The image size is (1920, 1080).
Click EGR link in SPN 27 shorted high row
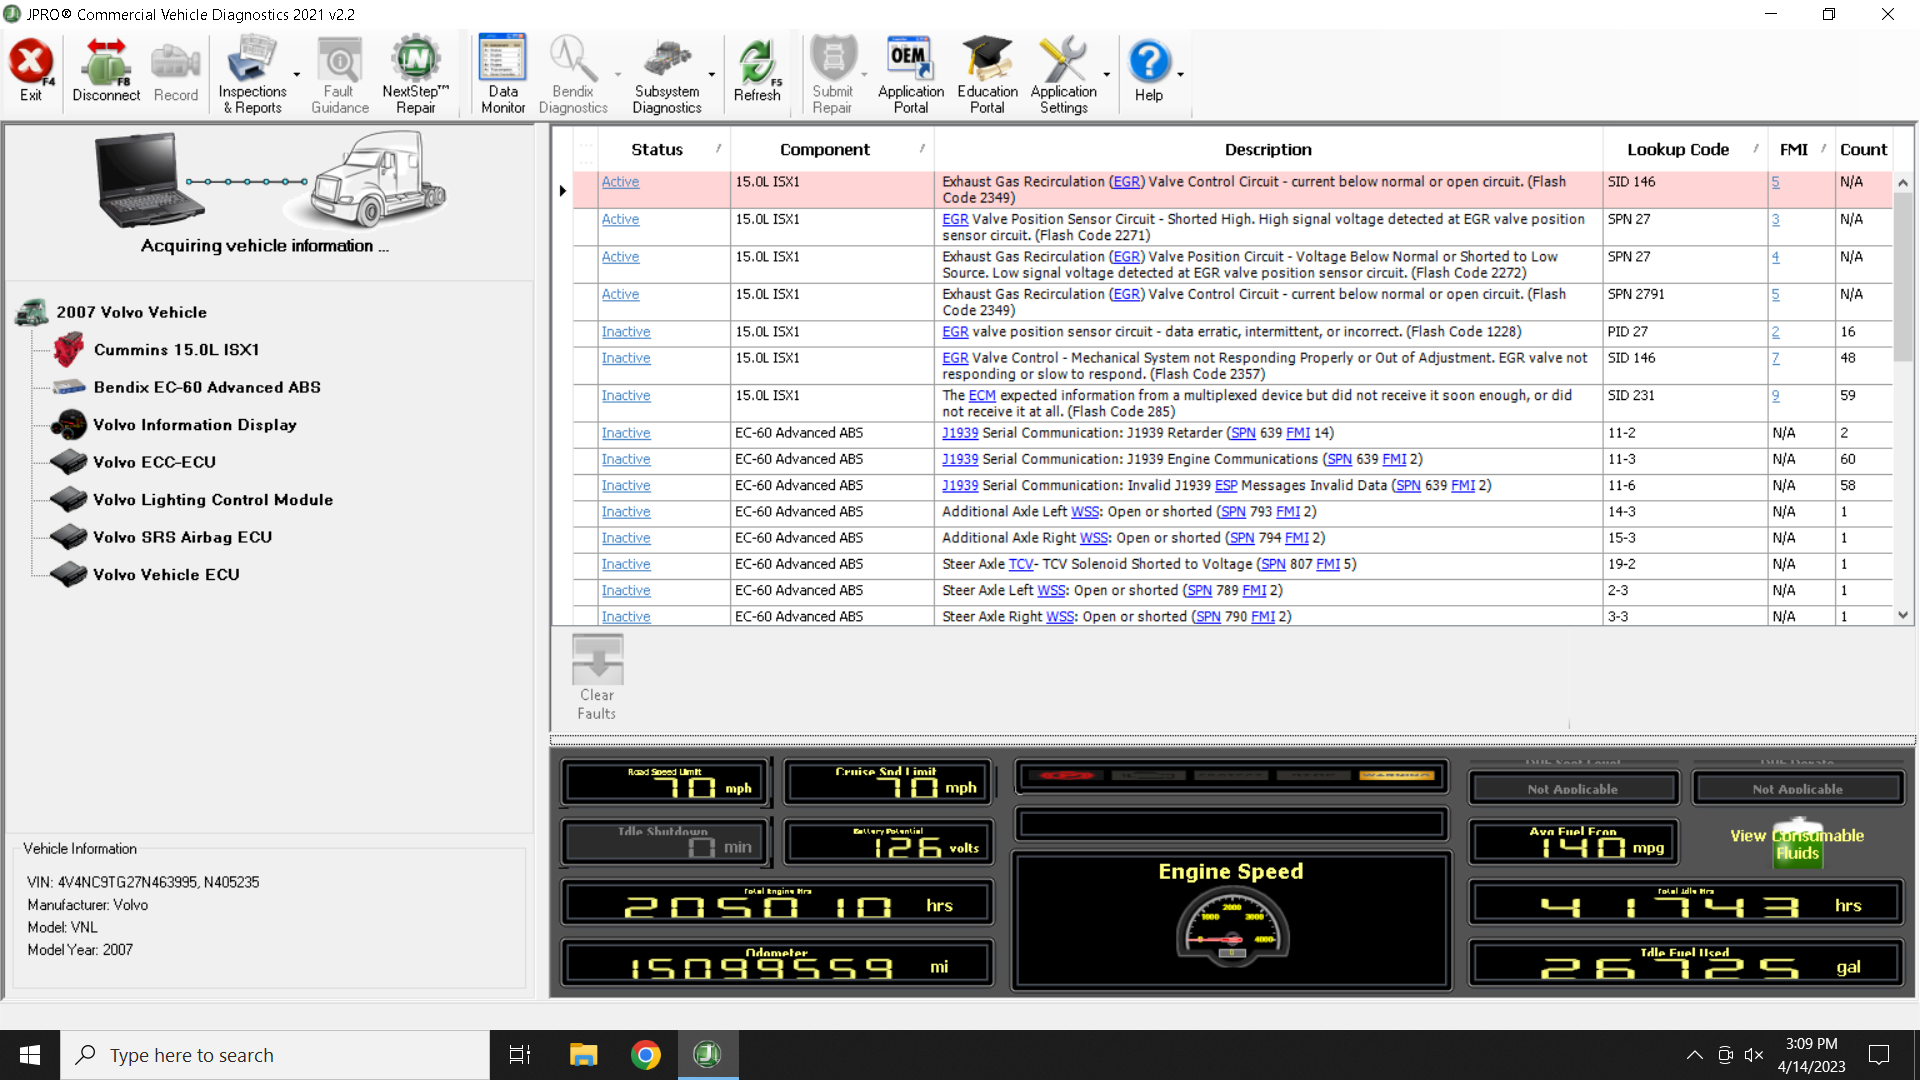coord(955,219)
